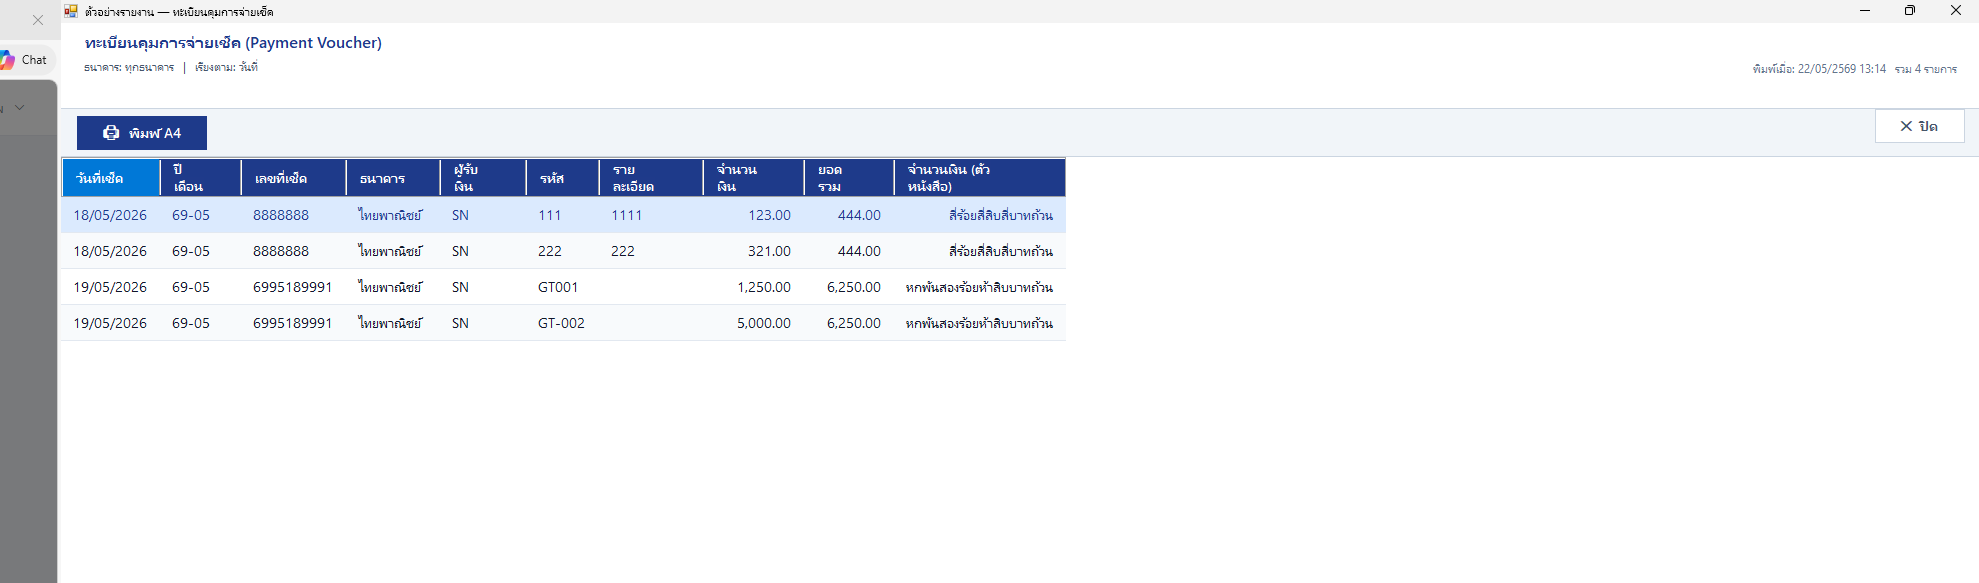Sort by the วันที่เช็ค column header
The image size is (1979, 583).
(111, 178)
